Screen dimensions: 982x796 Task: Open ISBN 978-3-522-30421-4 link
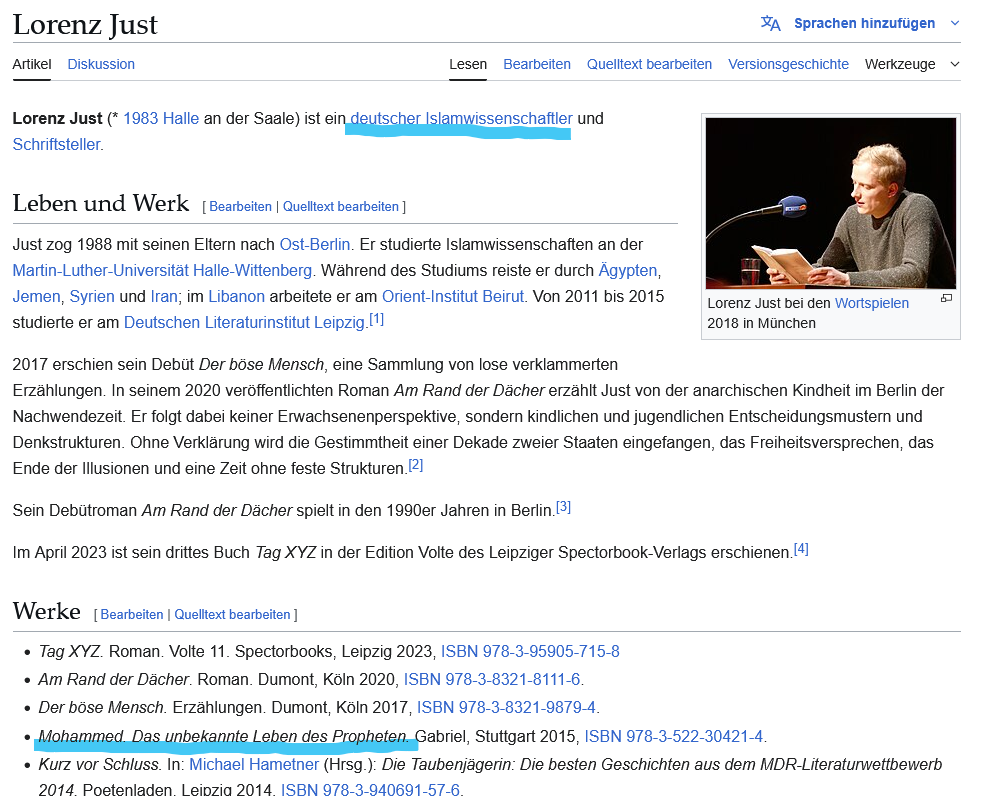tap(674, 737)
